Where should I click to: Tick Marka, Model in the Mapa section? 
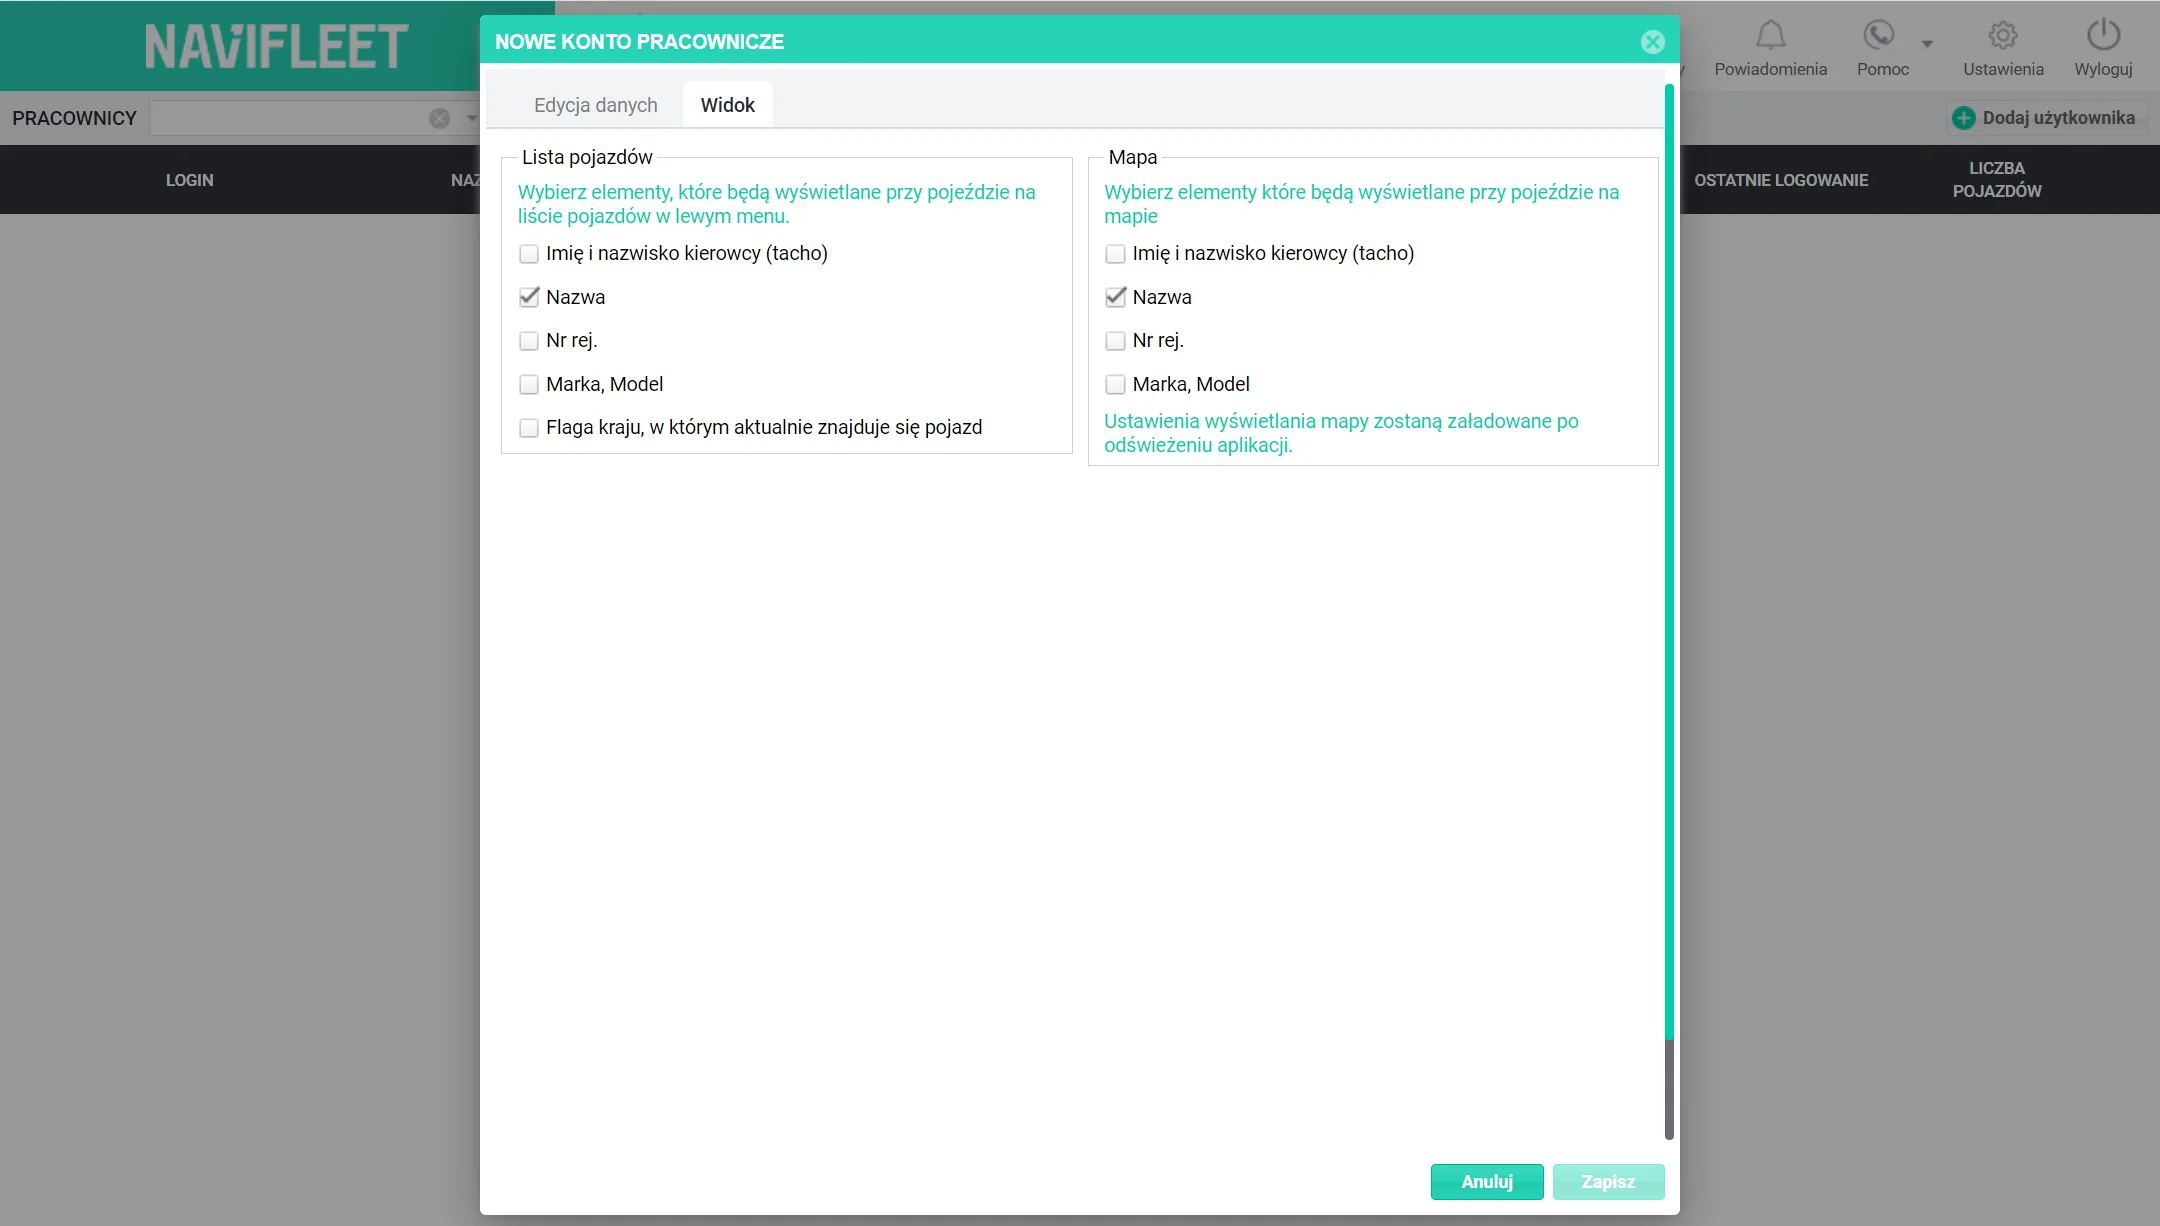coord(1115,384)
